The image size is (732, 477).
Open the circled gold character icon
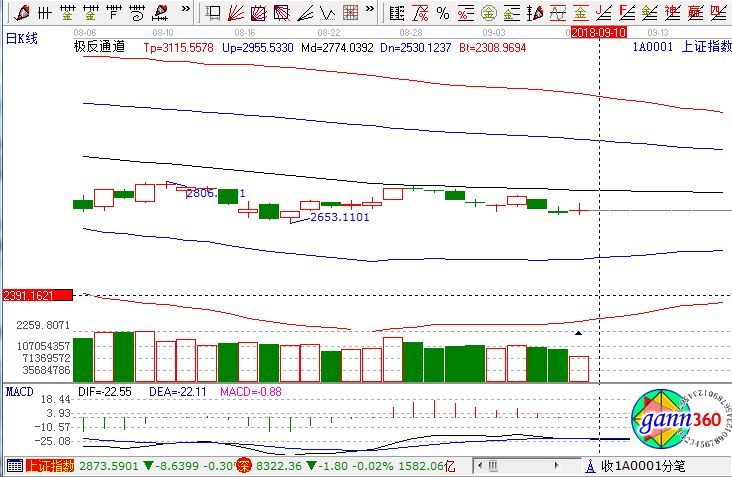[x=488, y=12]
